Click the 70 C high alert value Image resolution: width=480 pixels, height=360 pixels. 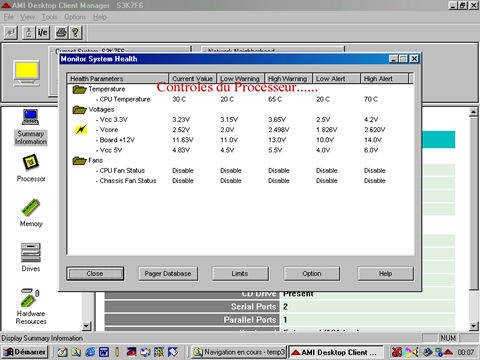click(x=371, y=99)
